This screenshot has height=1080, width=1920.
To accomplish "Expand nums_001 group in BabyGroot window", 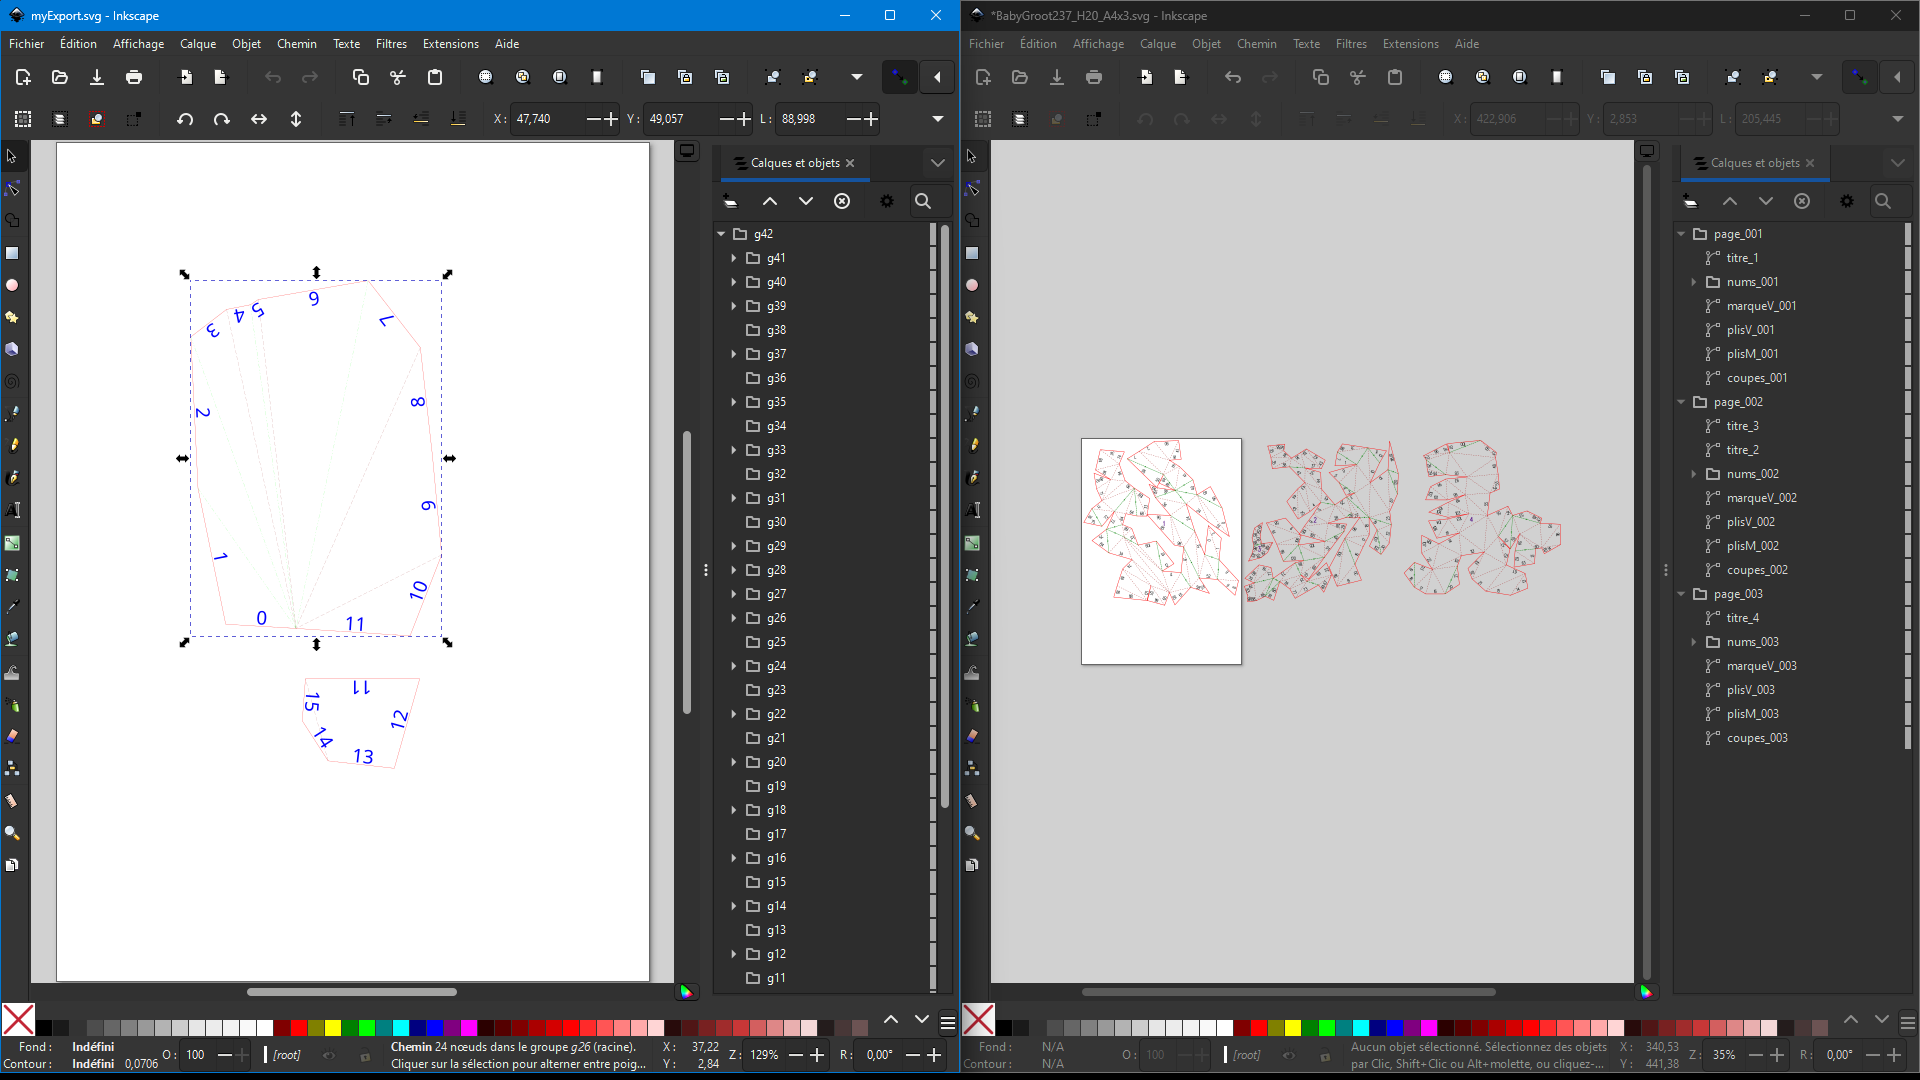I will pos(1694,282).
